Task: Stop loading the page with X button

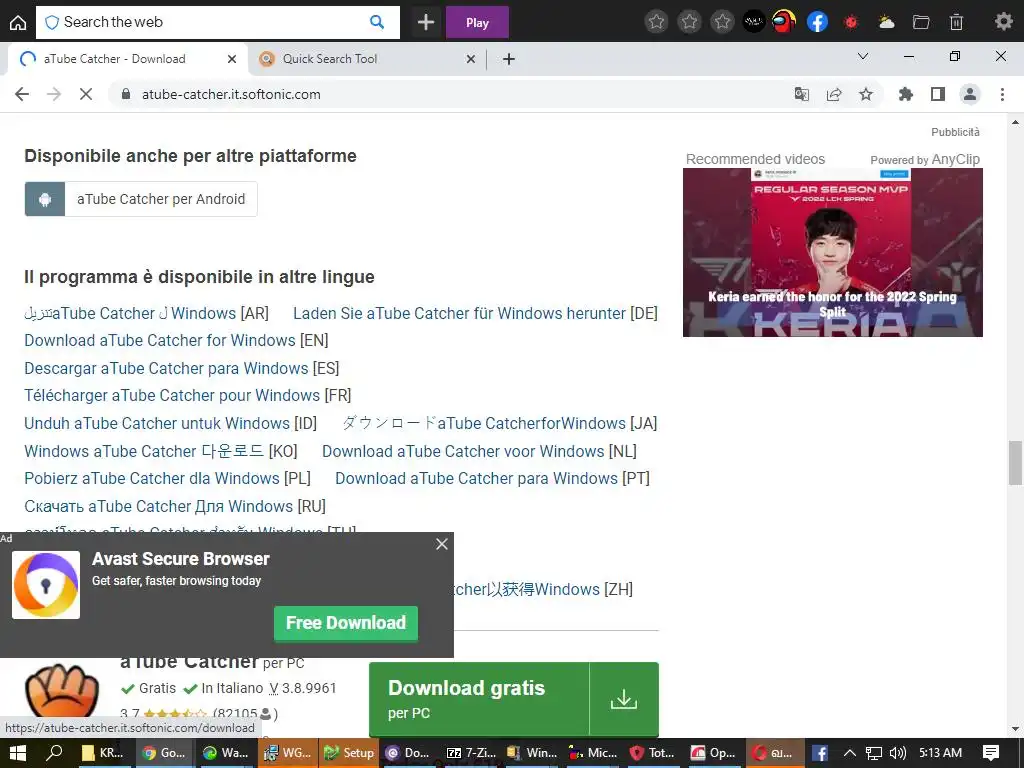Action: 86,94
